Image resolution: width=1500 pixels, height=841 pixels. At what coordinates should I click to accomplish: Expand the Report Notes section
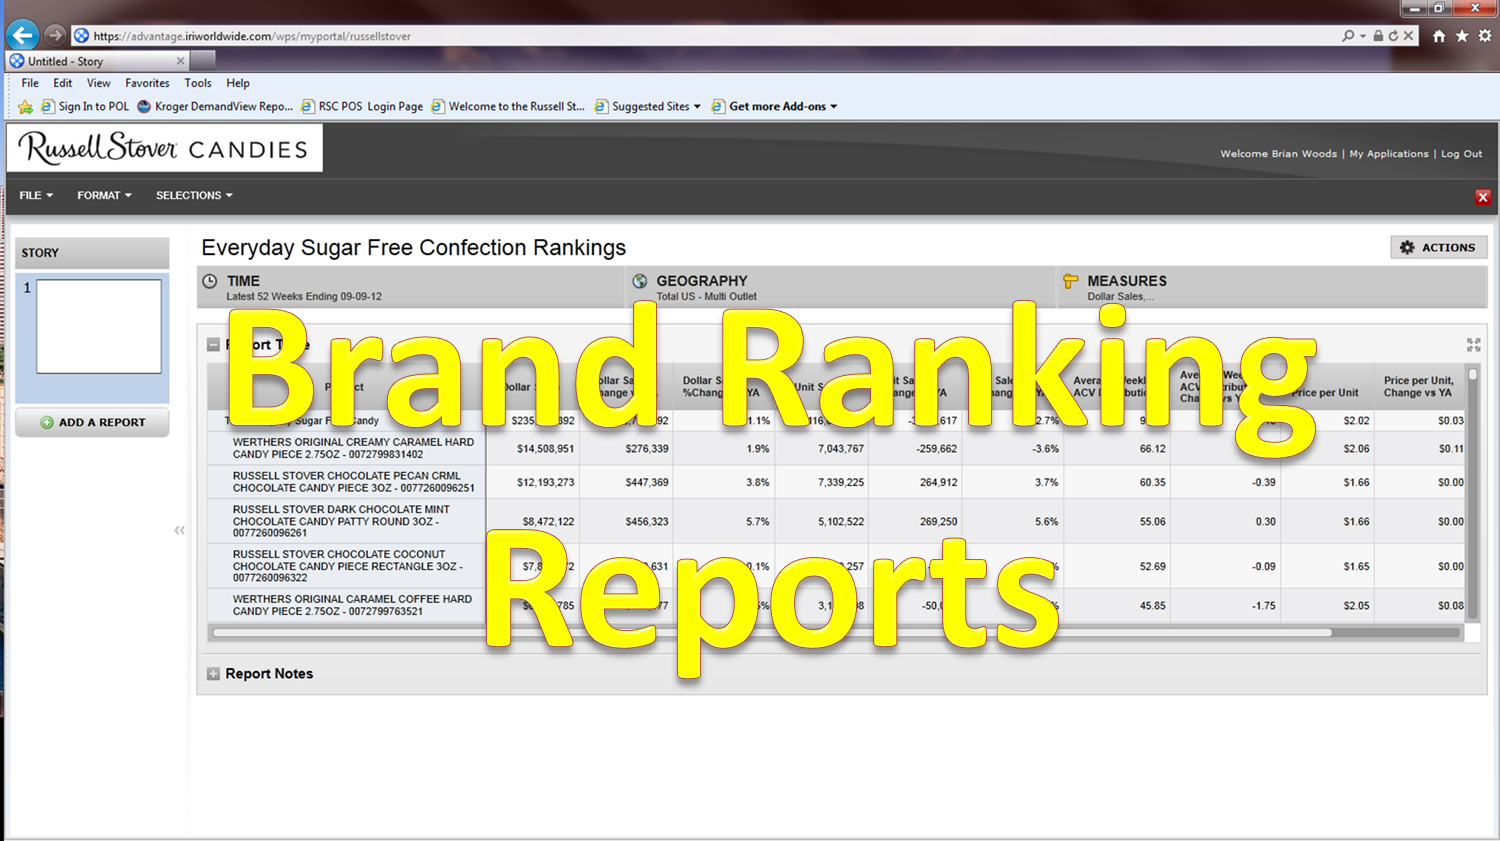click(x=213, y=674)
